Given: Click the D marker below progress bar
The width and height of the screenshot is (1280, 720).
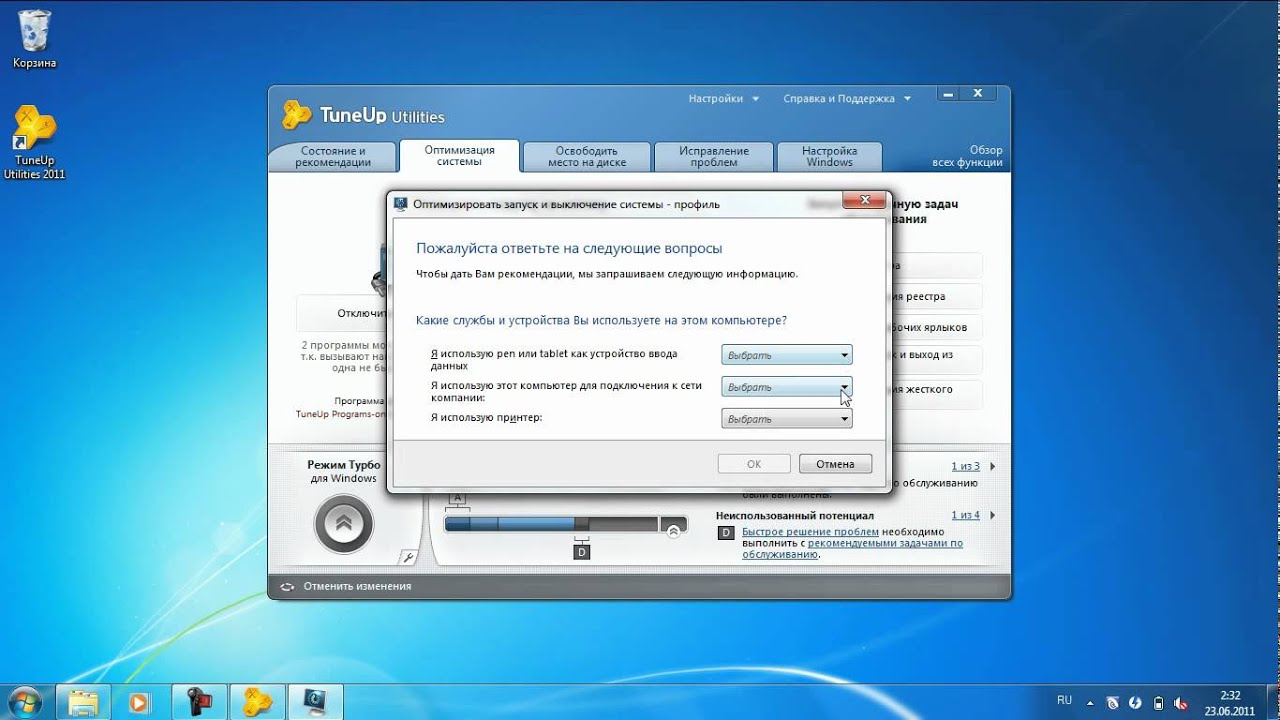Looking at the screenshot, I should 582,552.
